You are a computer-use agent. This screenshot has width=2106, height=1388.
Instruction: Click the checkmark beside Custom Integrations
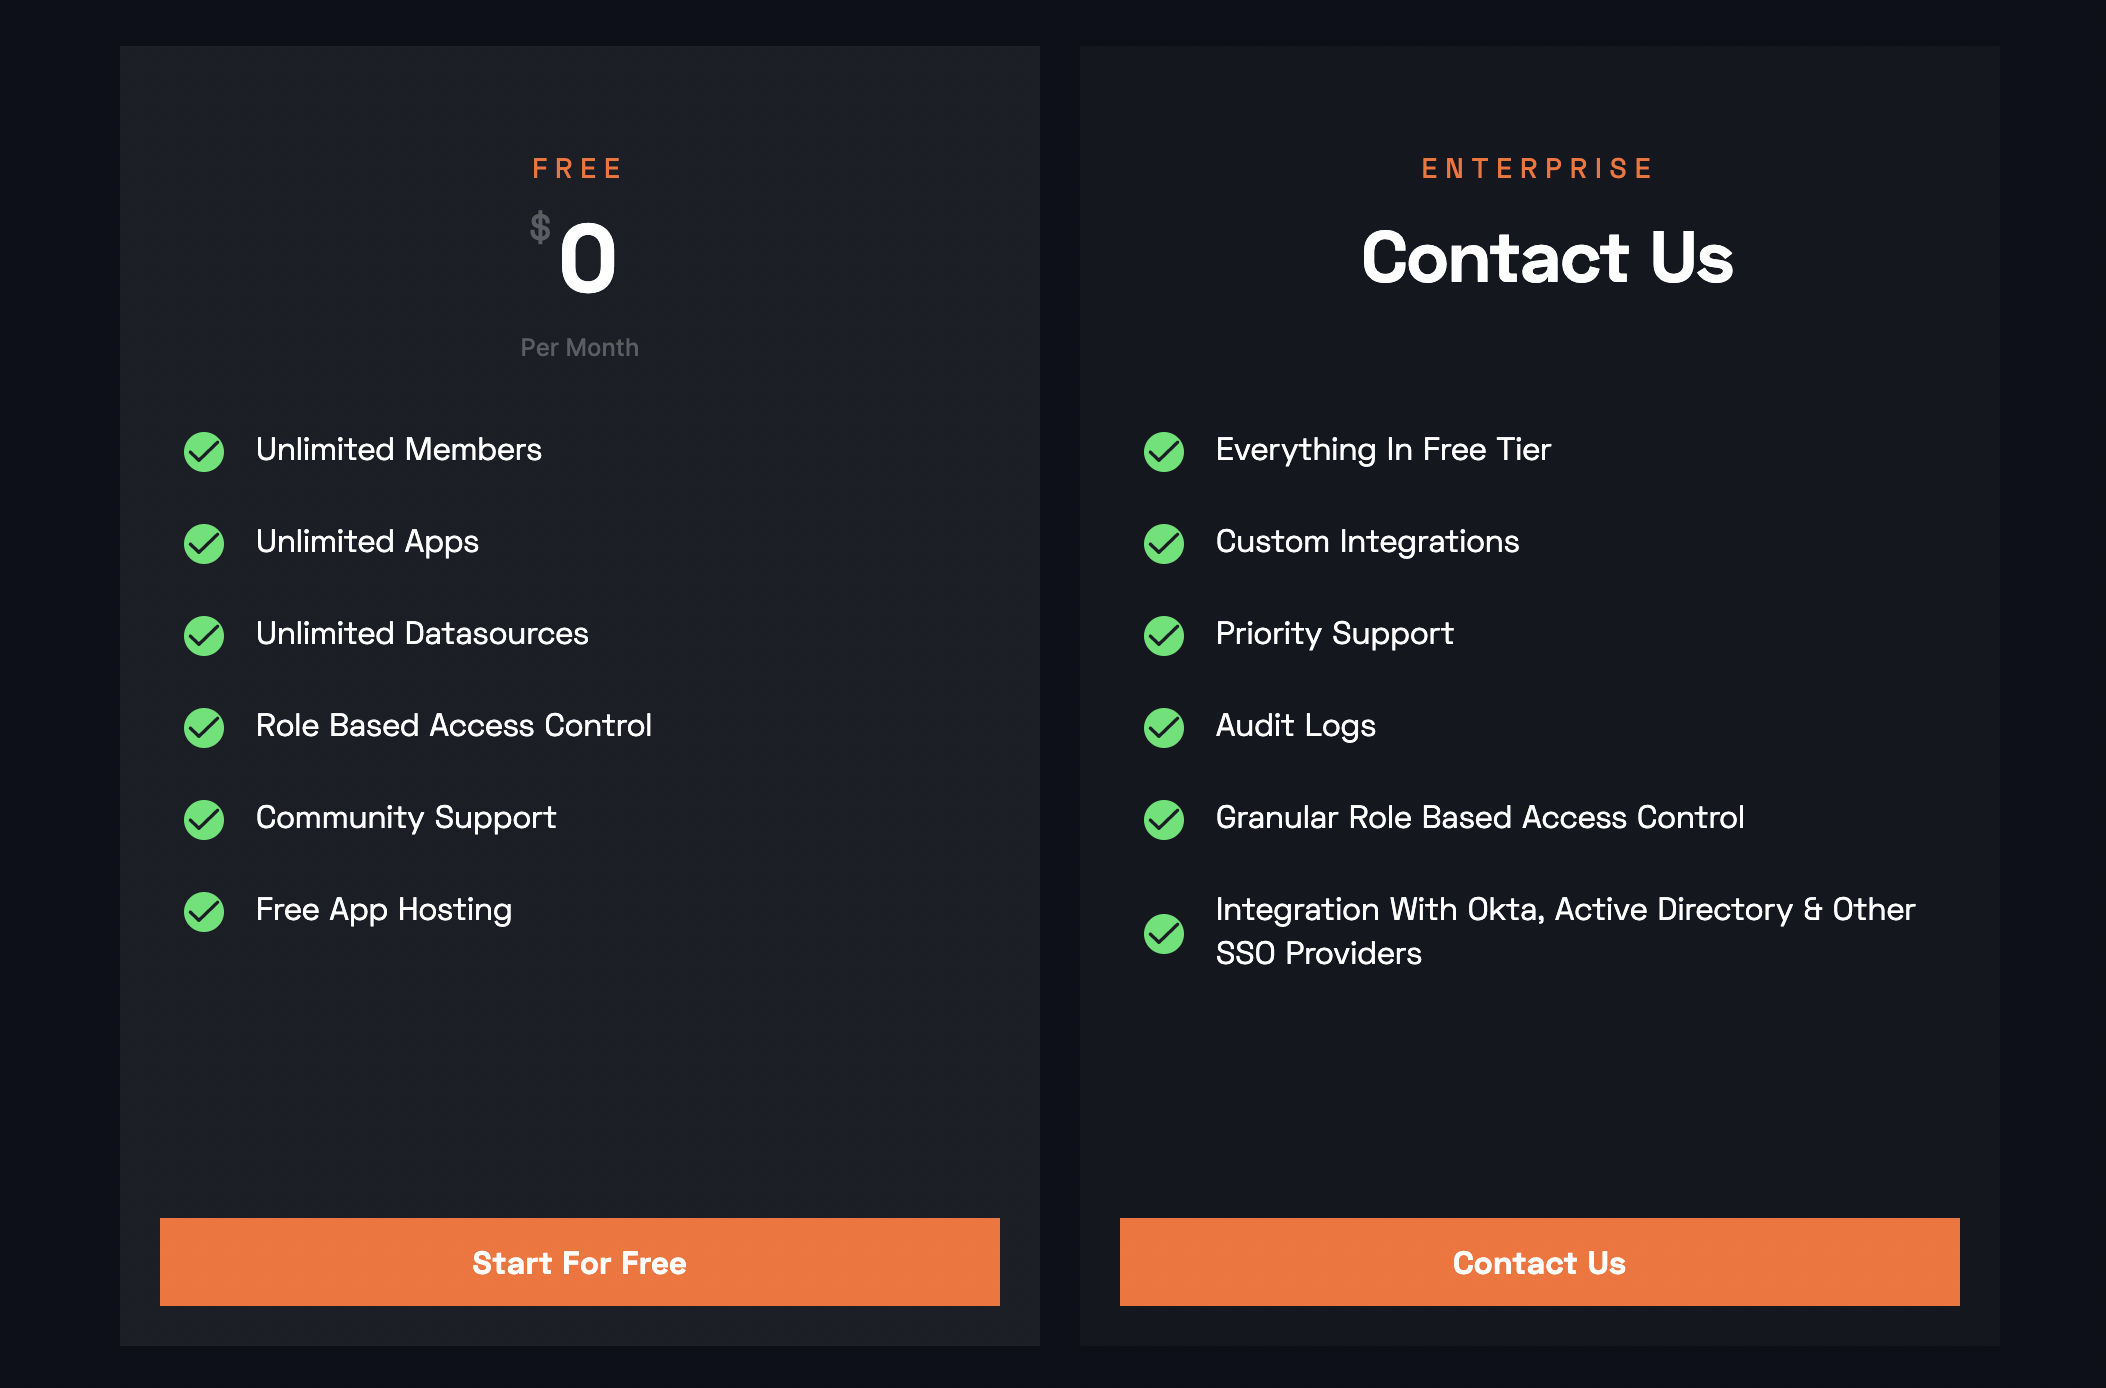pos(1162,544)
